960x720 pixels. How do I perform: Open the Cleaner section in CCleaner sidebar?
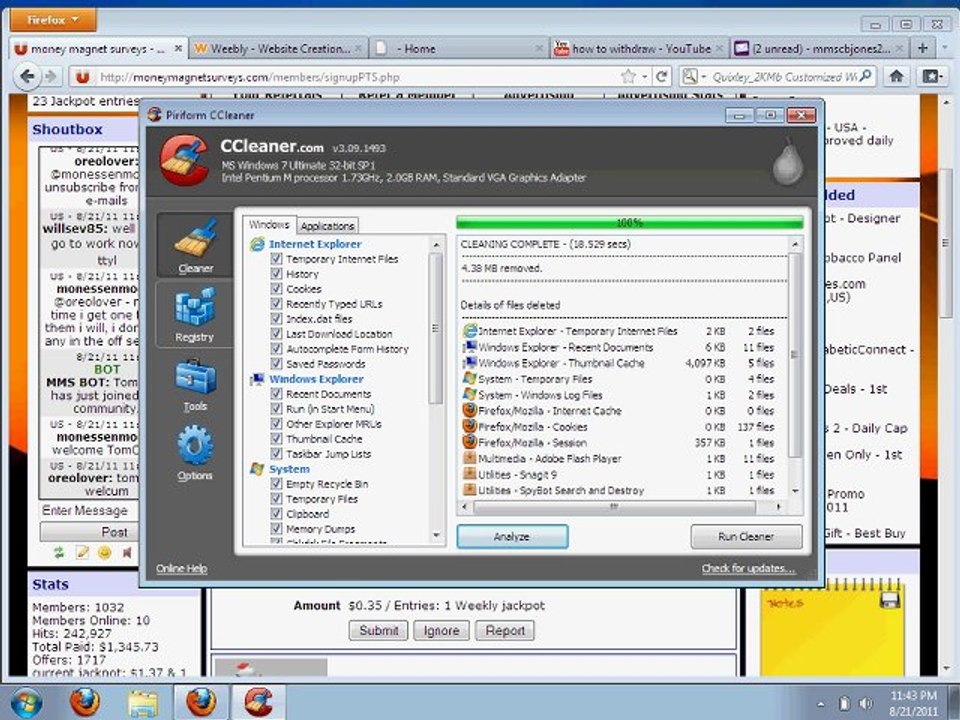click(x=195, y=245)
